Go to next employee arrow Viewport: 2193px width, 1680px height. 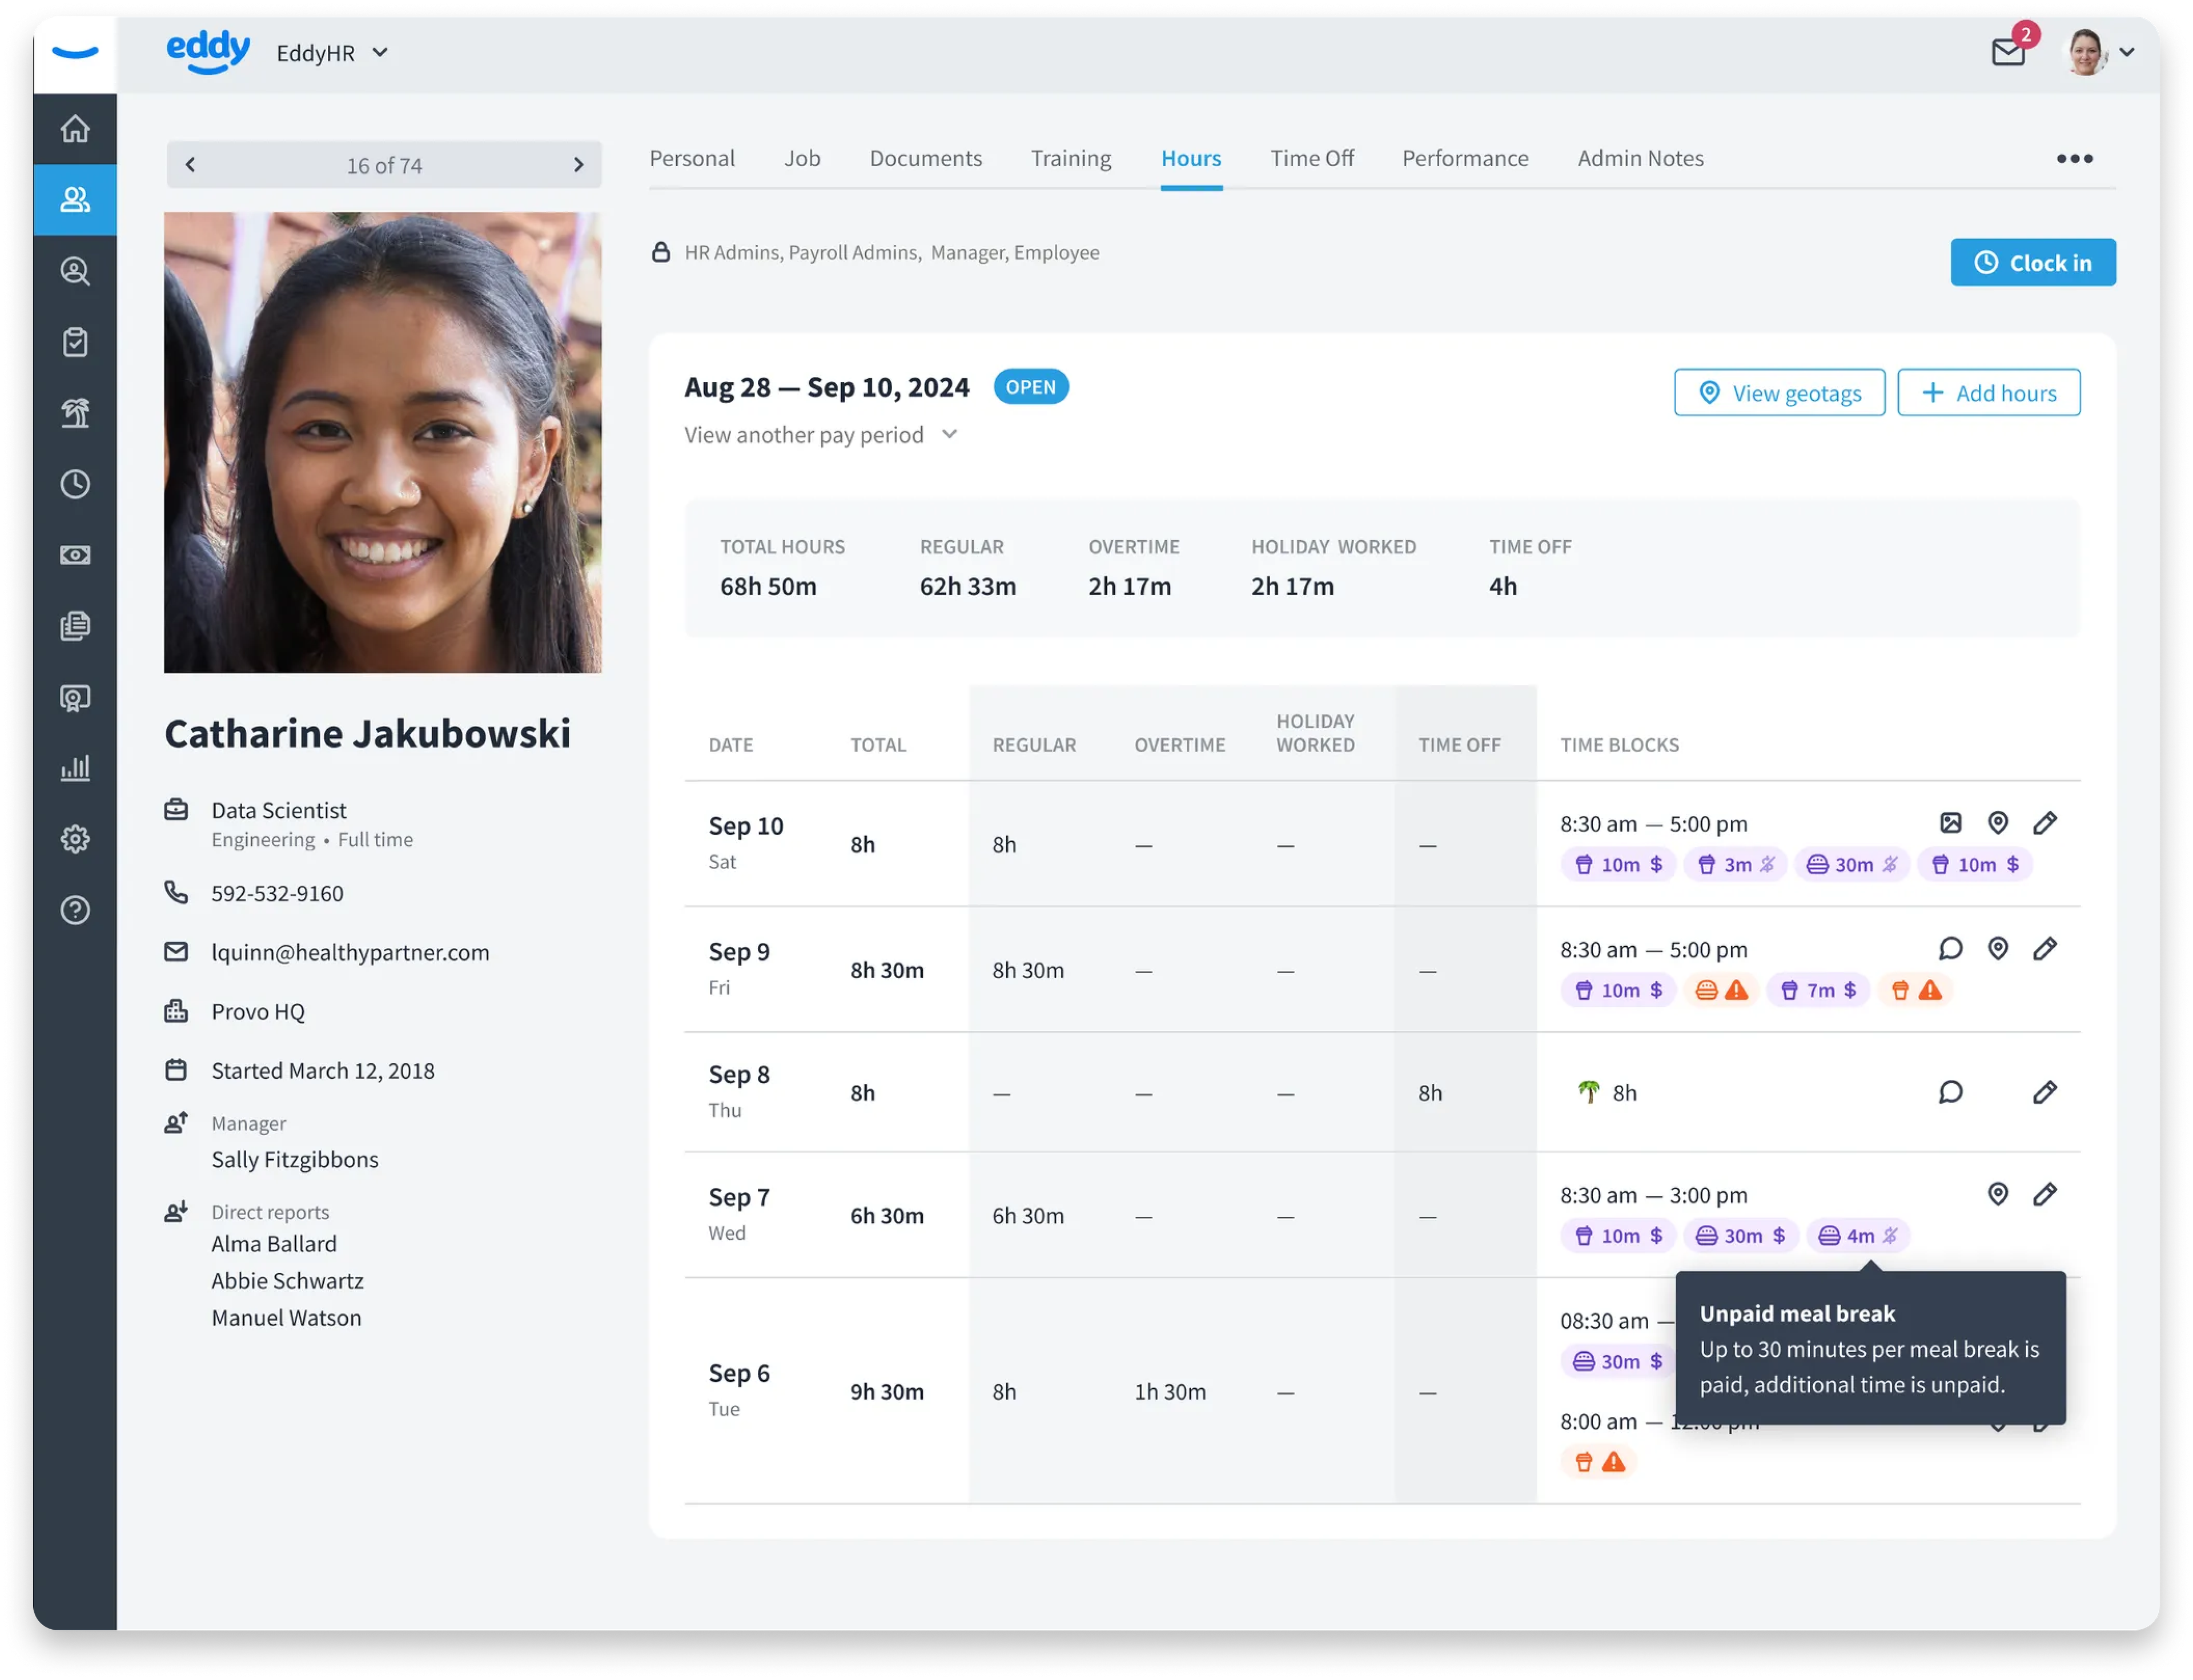(578, 165)
